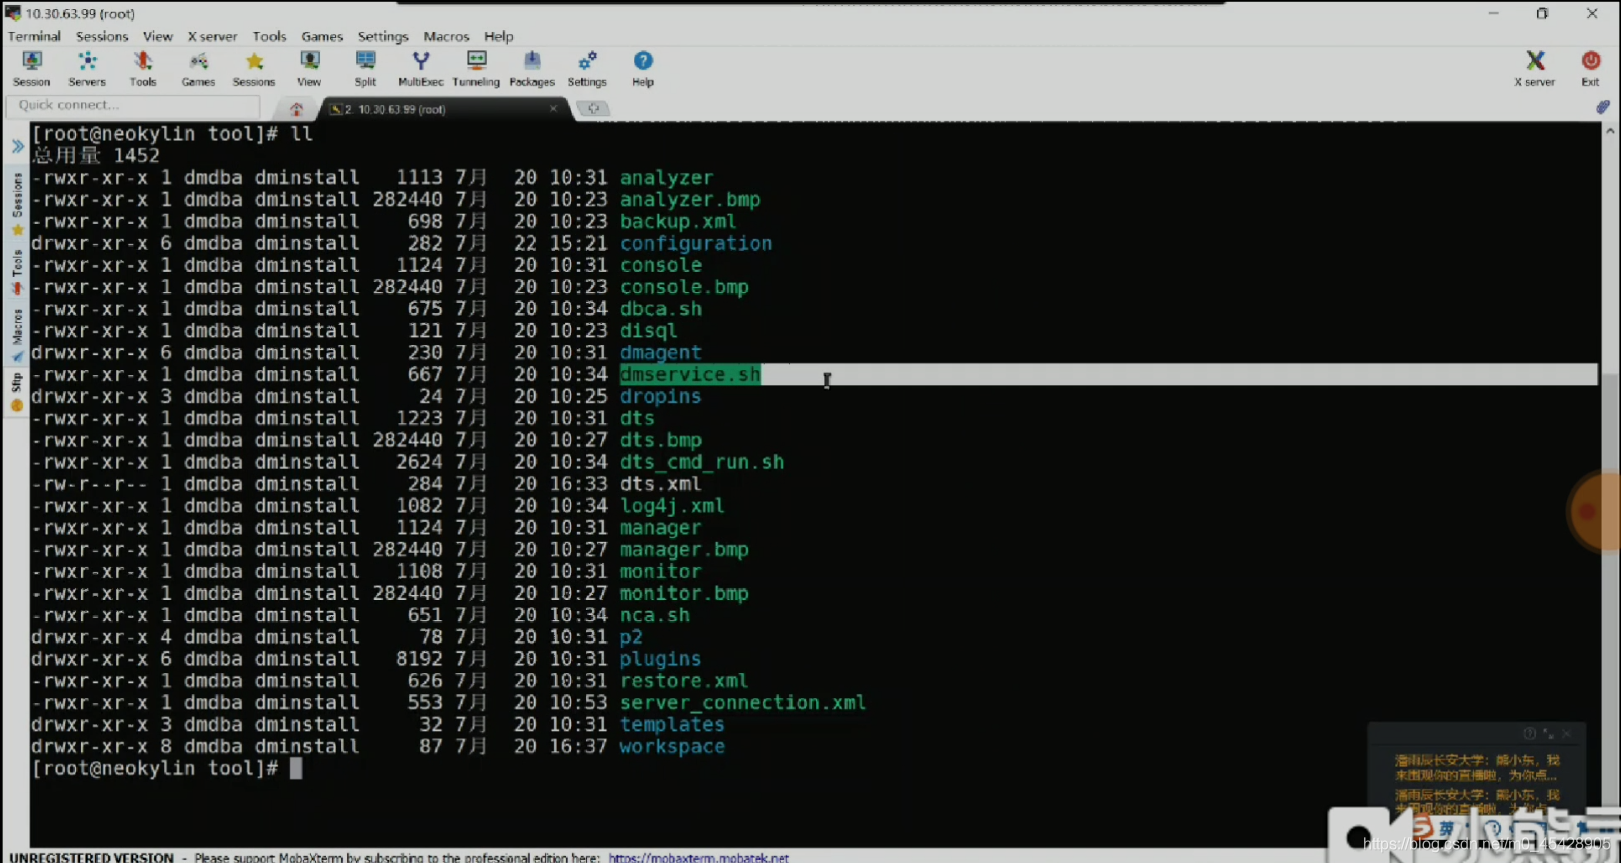Screen dimensions: 1621x863
Task: Click the highlighted dmservice.sh filename
Action: [690, 374]
